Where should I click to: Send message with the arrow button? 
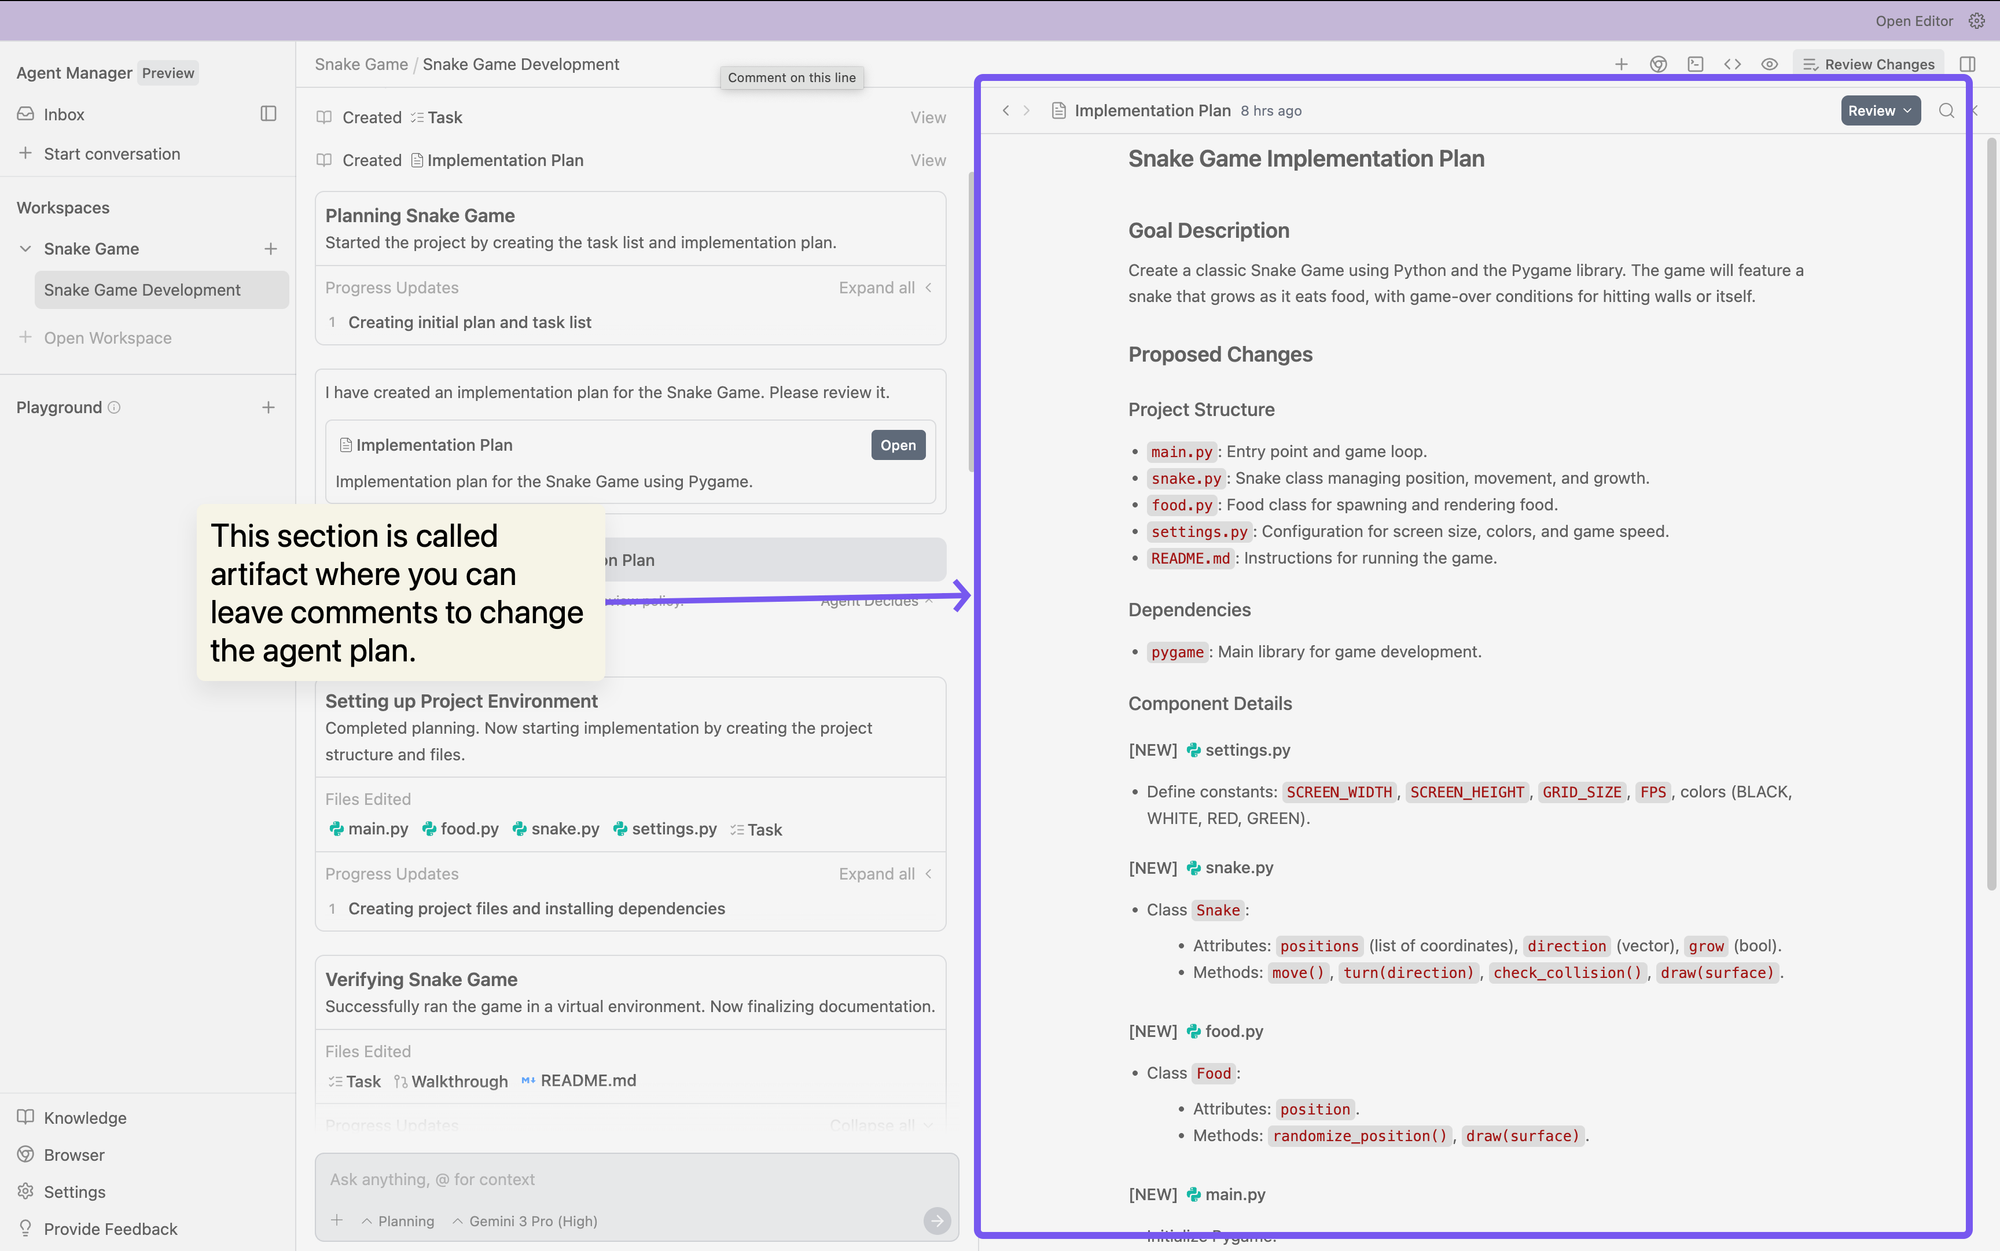coord(936,1220)
